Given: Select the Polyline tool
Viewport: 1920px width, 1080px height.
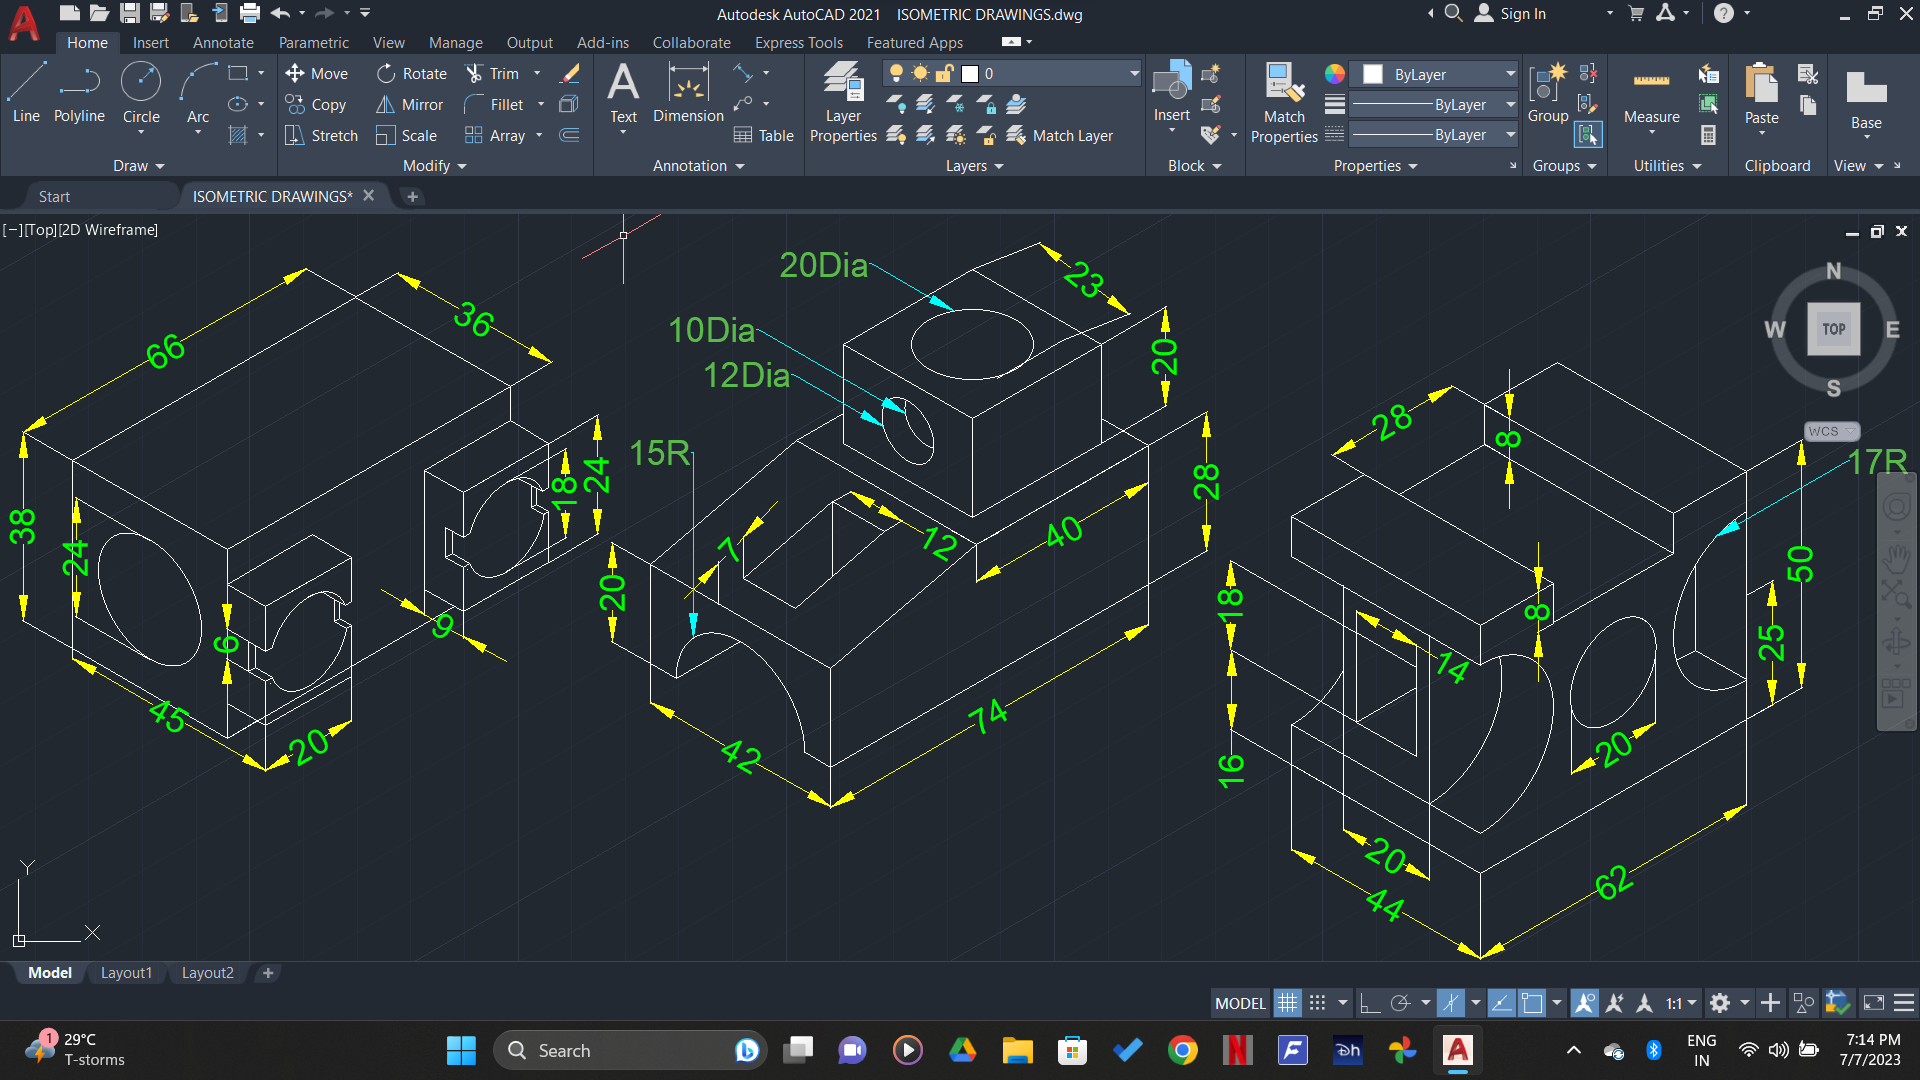Looking at the screenshot, I should pos(79,95).
